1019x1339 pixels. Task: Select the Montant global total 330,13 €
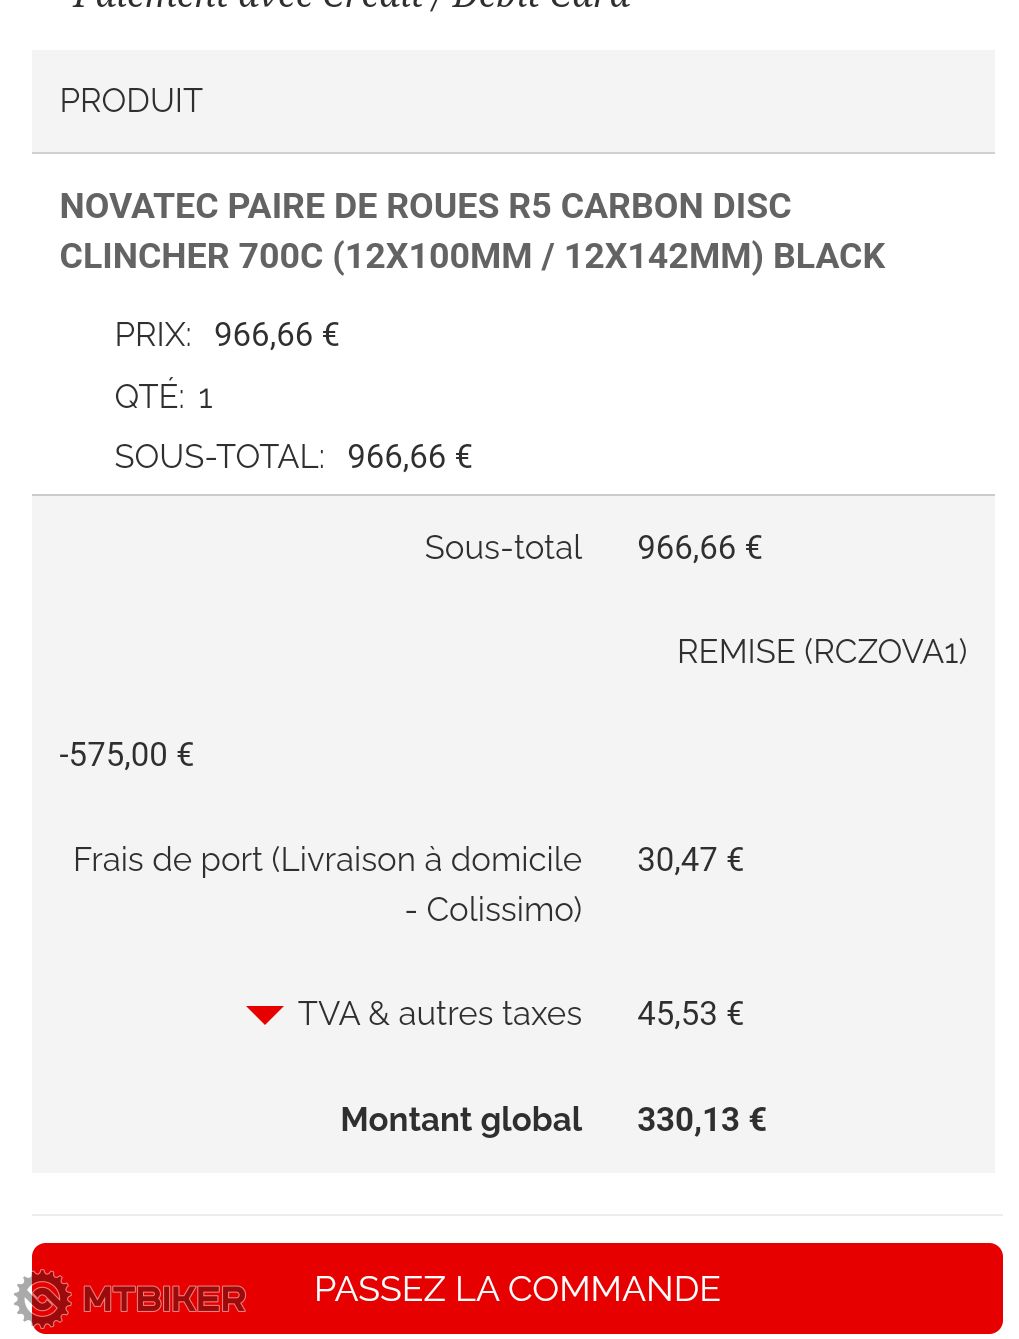[701, 1120]
